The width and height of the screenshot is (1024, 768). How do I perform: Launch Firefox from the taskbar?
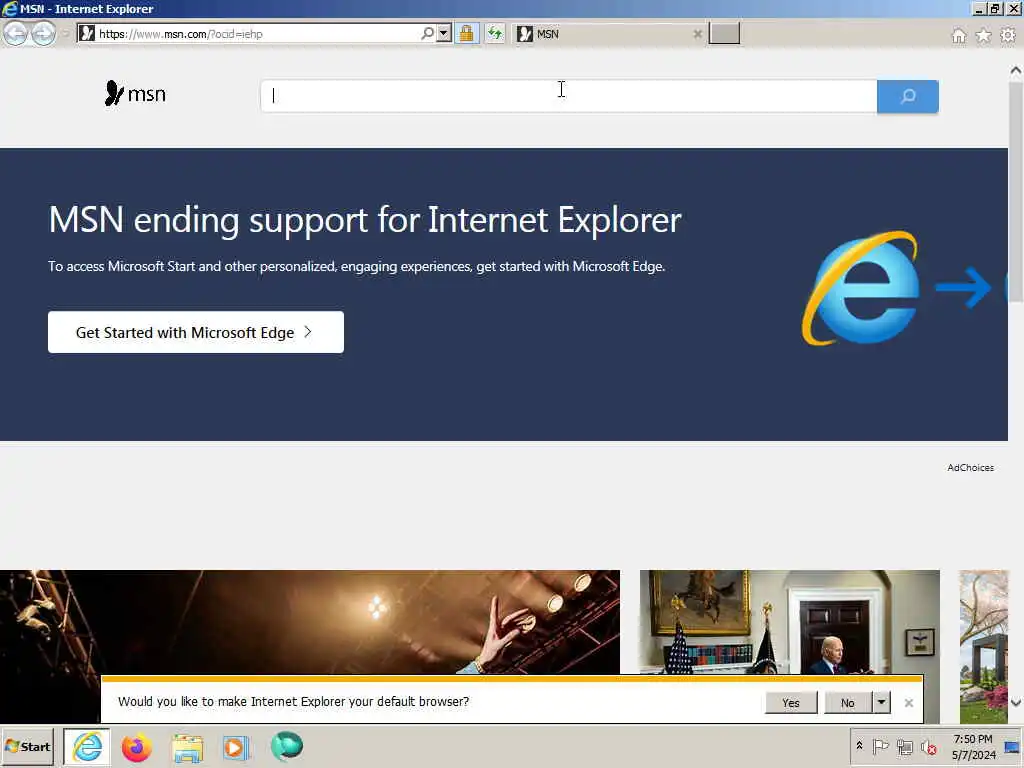point(136,747)
